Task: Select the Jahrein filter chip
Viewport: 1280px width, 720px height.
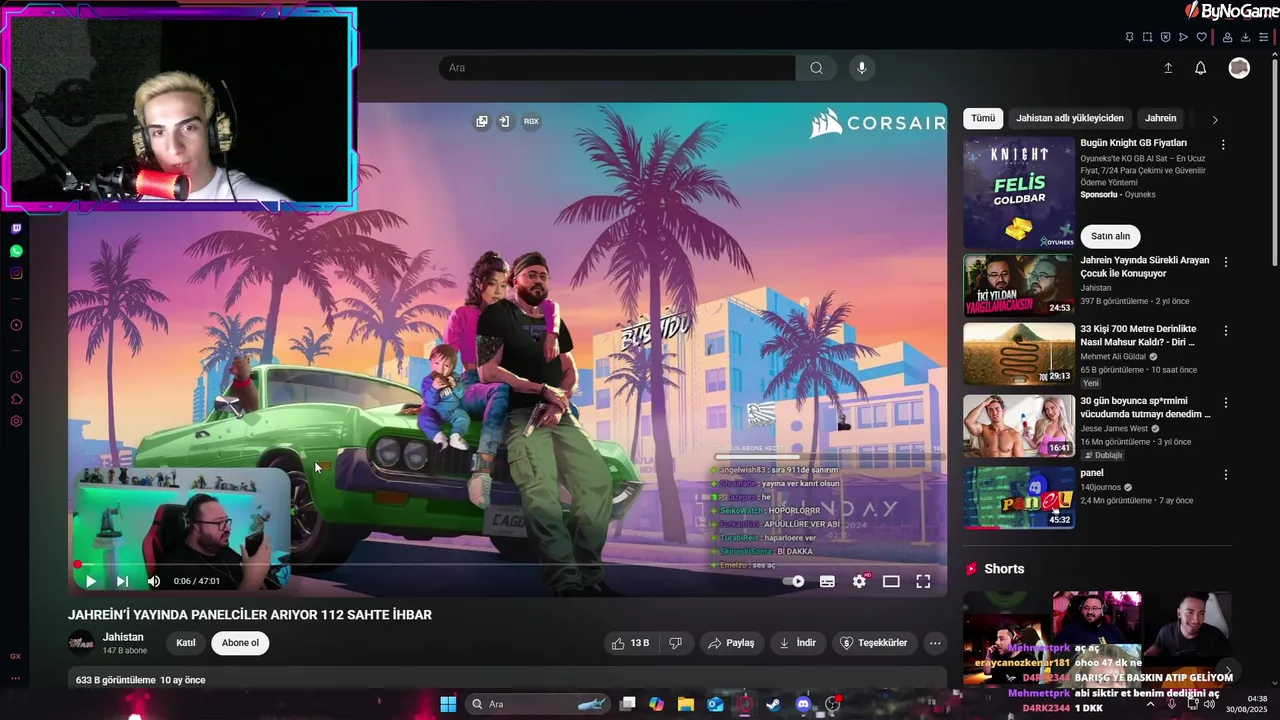Action: click(x=1161, y=118)
